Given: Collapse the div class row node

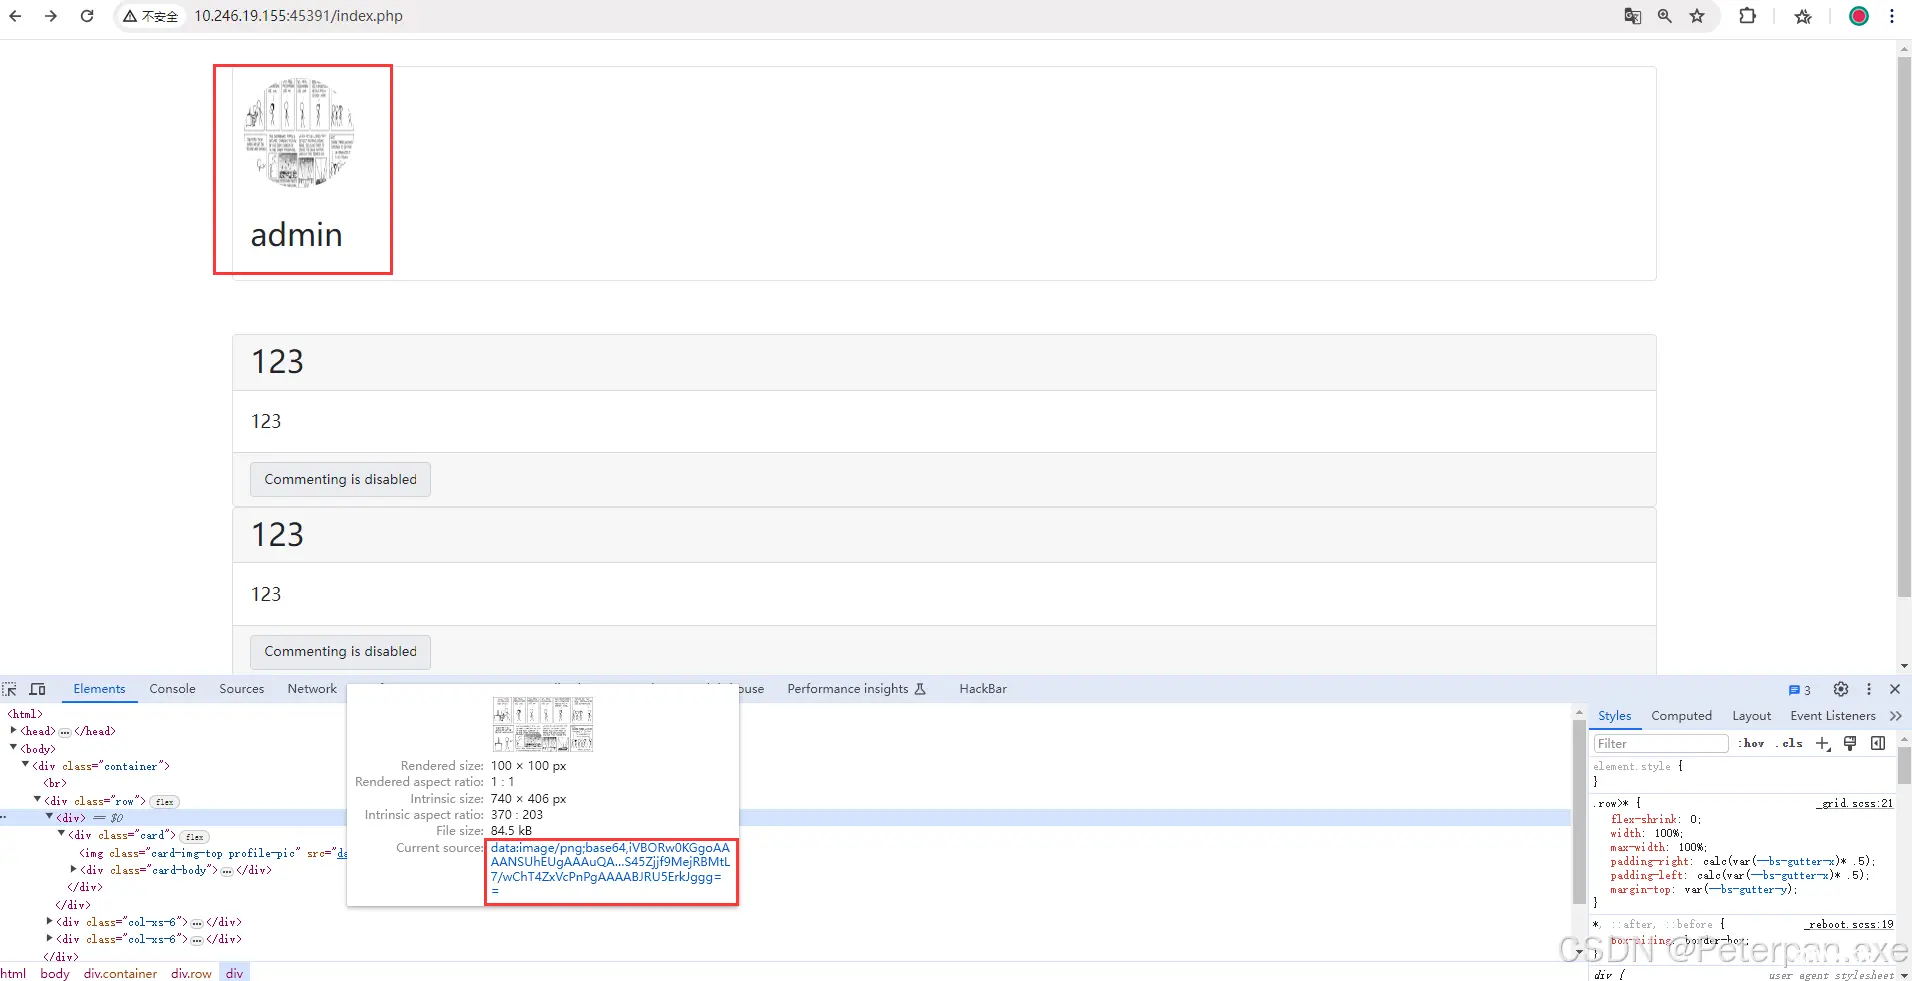Looking at the screenshot, I should point(38,800).
